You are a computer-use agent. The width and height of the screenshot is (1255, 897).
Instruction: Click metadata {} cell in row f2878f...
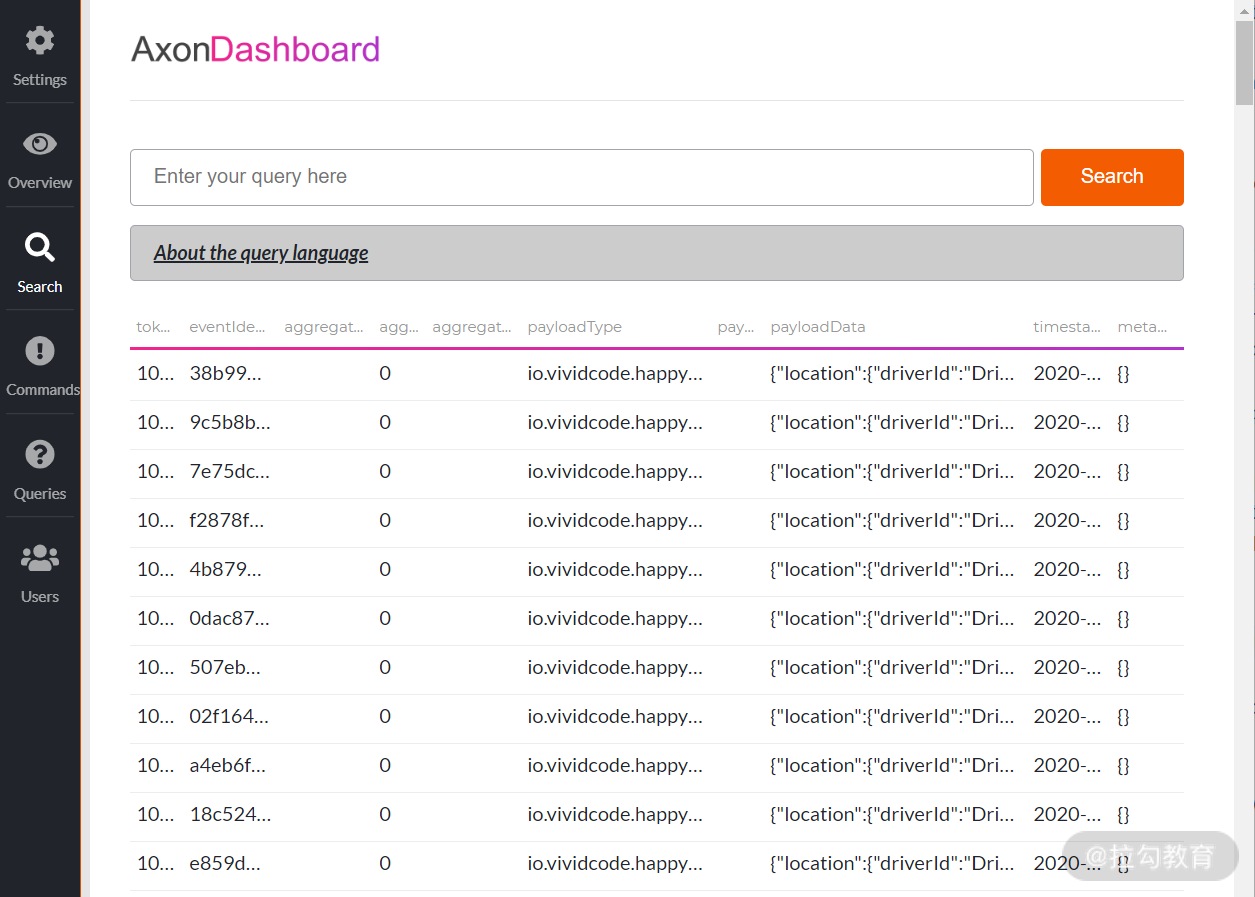click(x=1123, y=521)
